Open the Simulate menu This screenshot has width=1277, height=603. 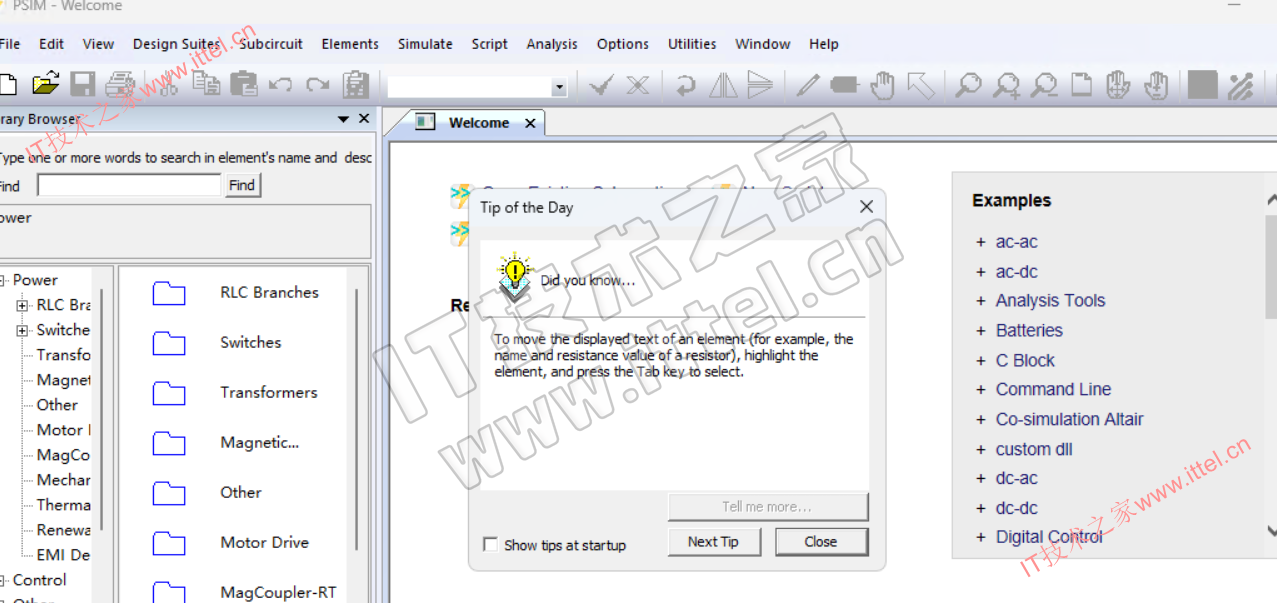(x=425, y=44)
